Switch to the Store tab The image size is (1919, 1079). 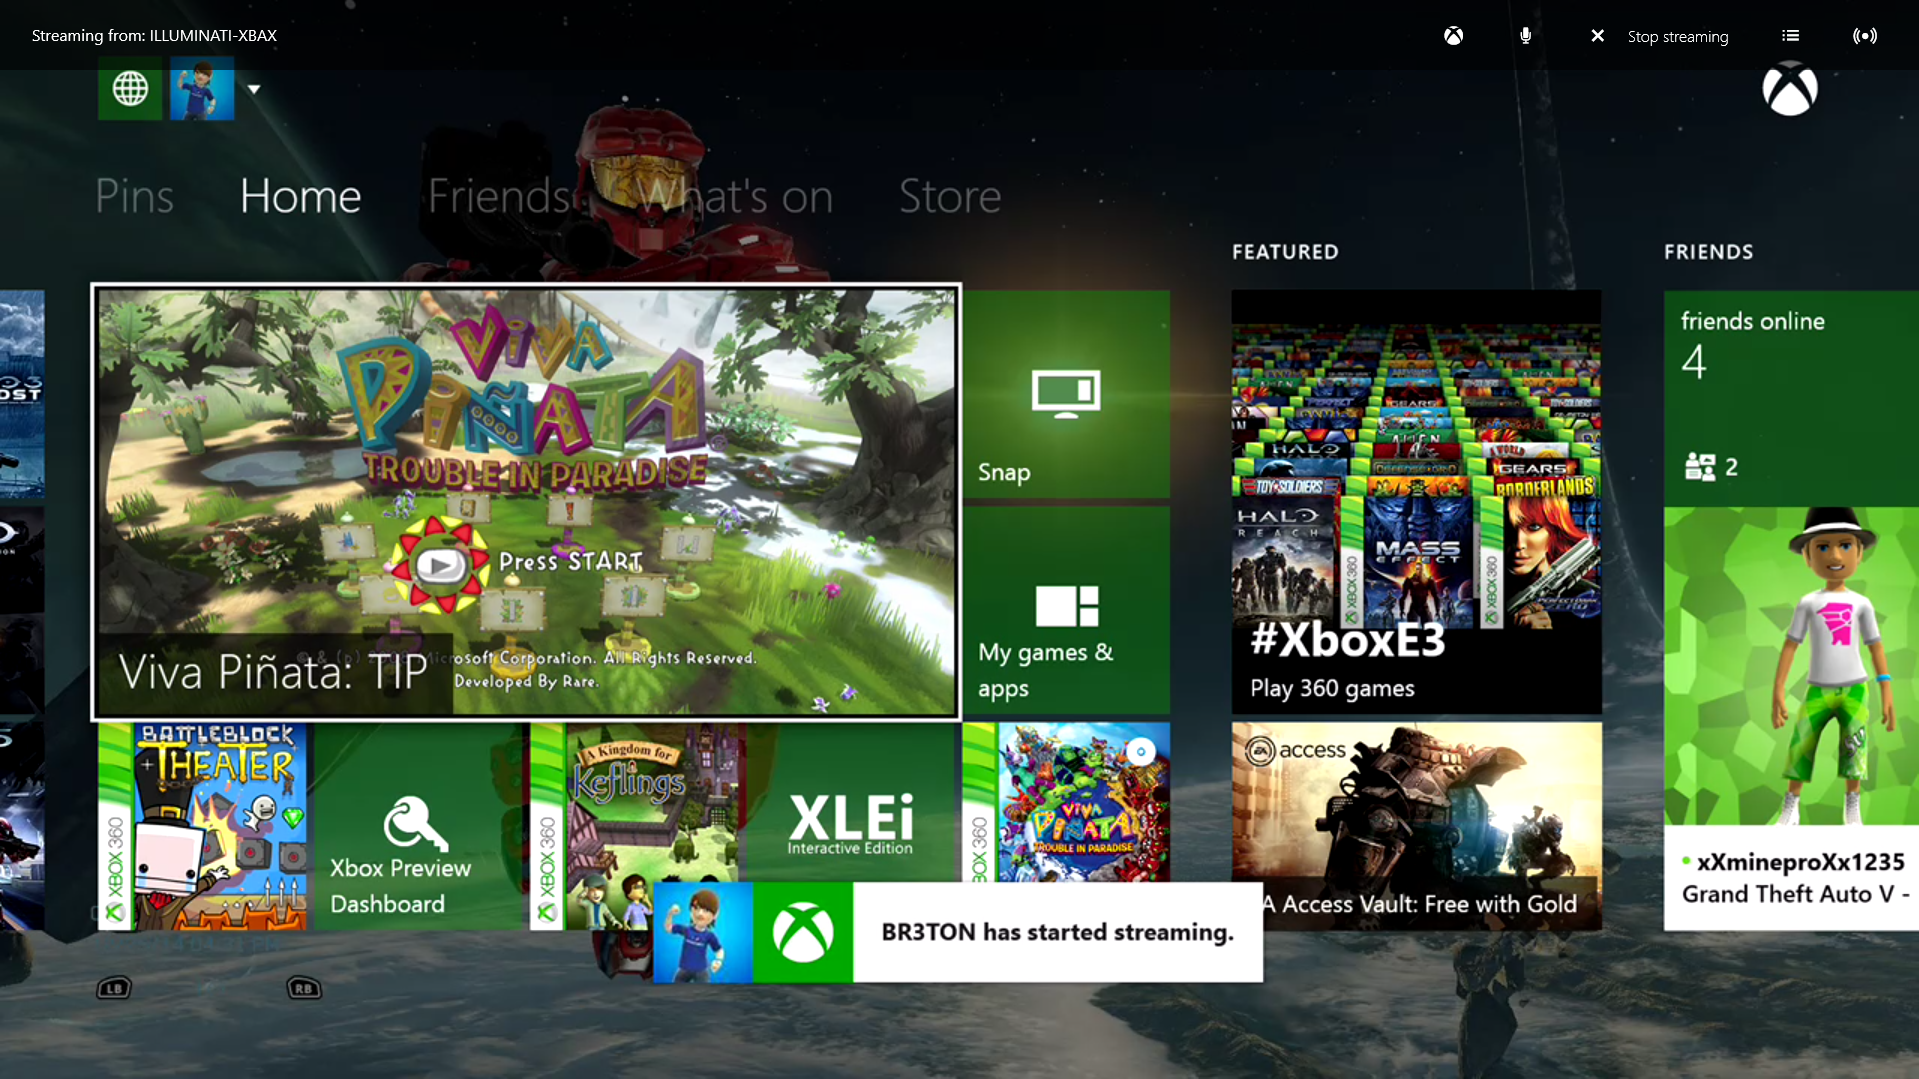point(950,196)
